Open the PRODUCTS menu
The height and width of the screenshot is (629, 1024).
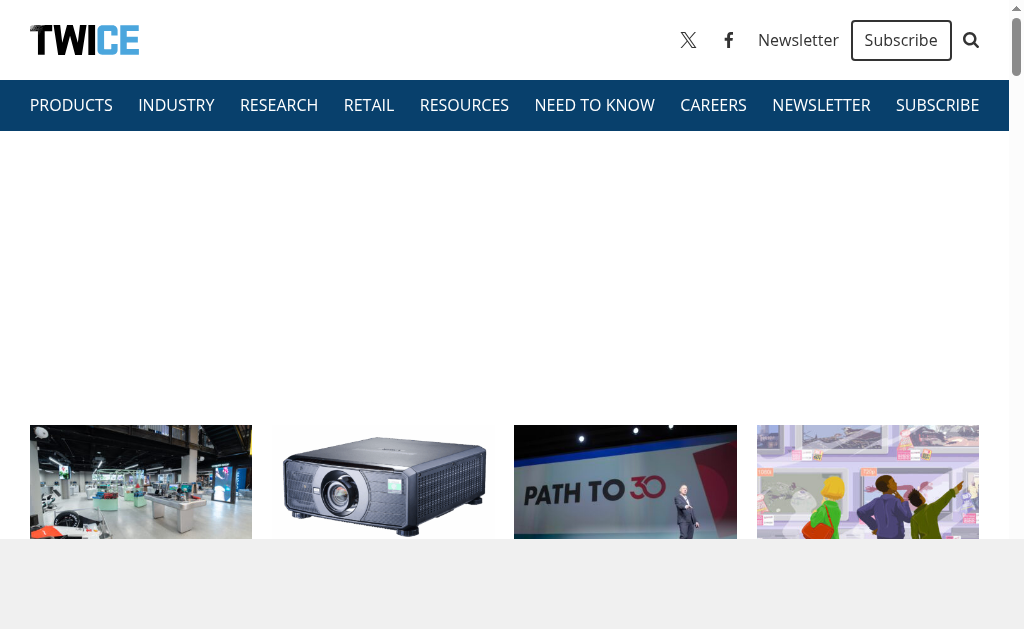pos(71,105)
